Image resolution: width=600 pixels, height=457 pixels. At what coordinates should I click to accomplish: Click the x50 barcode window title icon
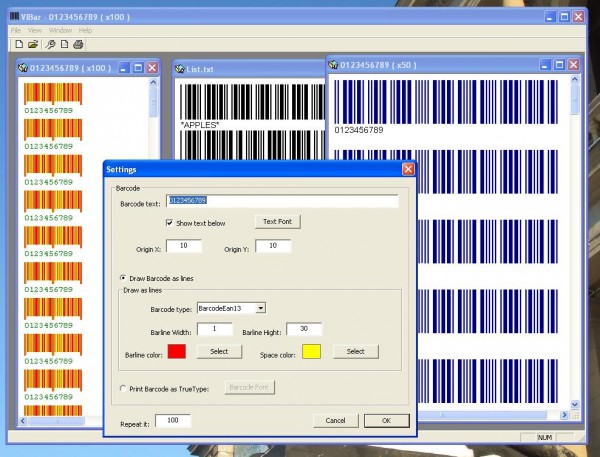click(x=334, y=64)
